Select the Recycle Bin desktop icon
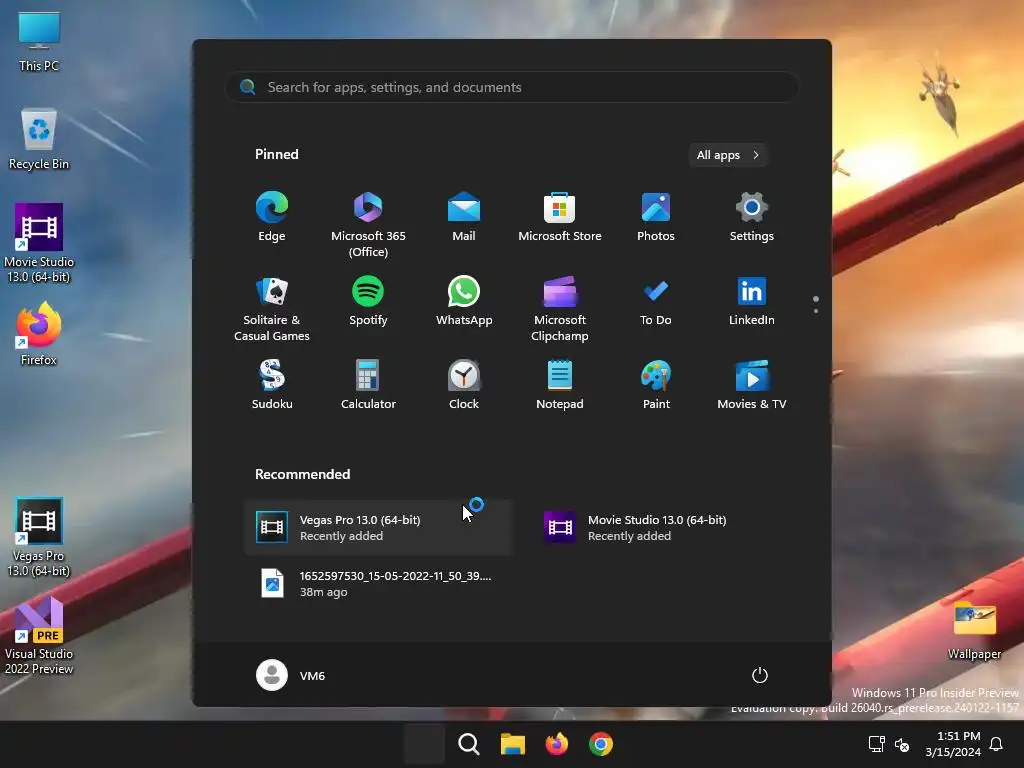 pos(39,139)
